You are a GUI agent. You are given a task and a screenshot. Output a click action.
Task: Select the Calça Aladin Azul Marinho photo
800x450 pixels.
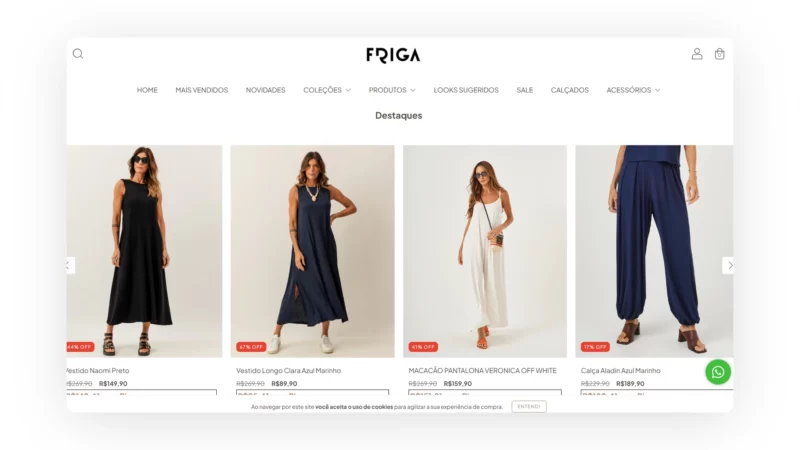click(654, 251)
